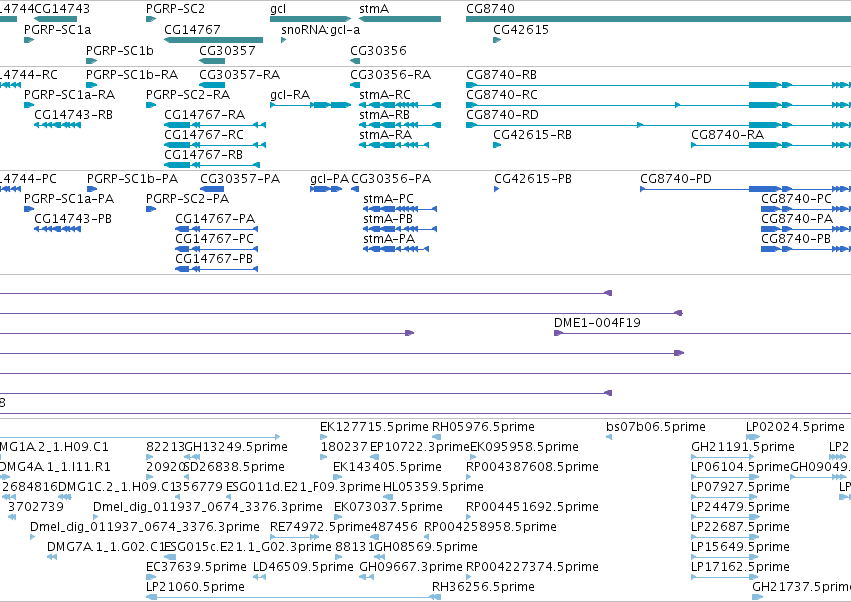851x602 pixels.
Task: Open the stmA-RC transcript label
Action: [385, 94]
